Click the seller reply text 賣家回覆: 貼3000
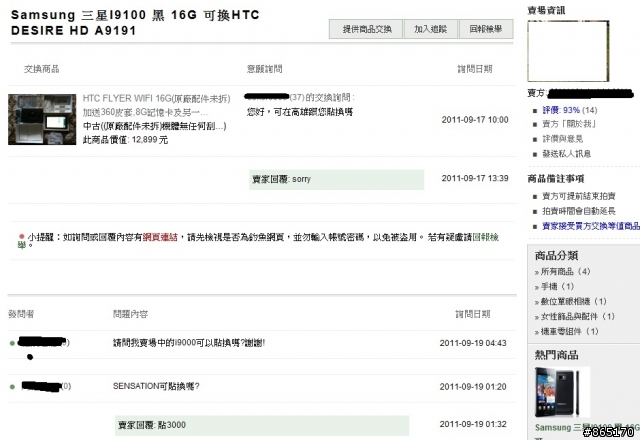Screen dimensions: 640x440 [x=152, y=425]
